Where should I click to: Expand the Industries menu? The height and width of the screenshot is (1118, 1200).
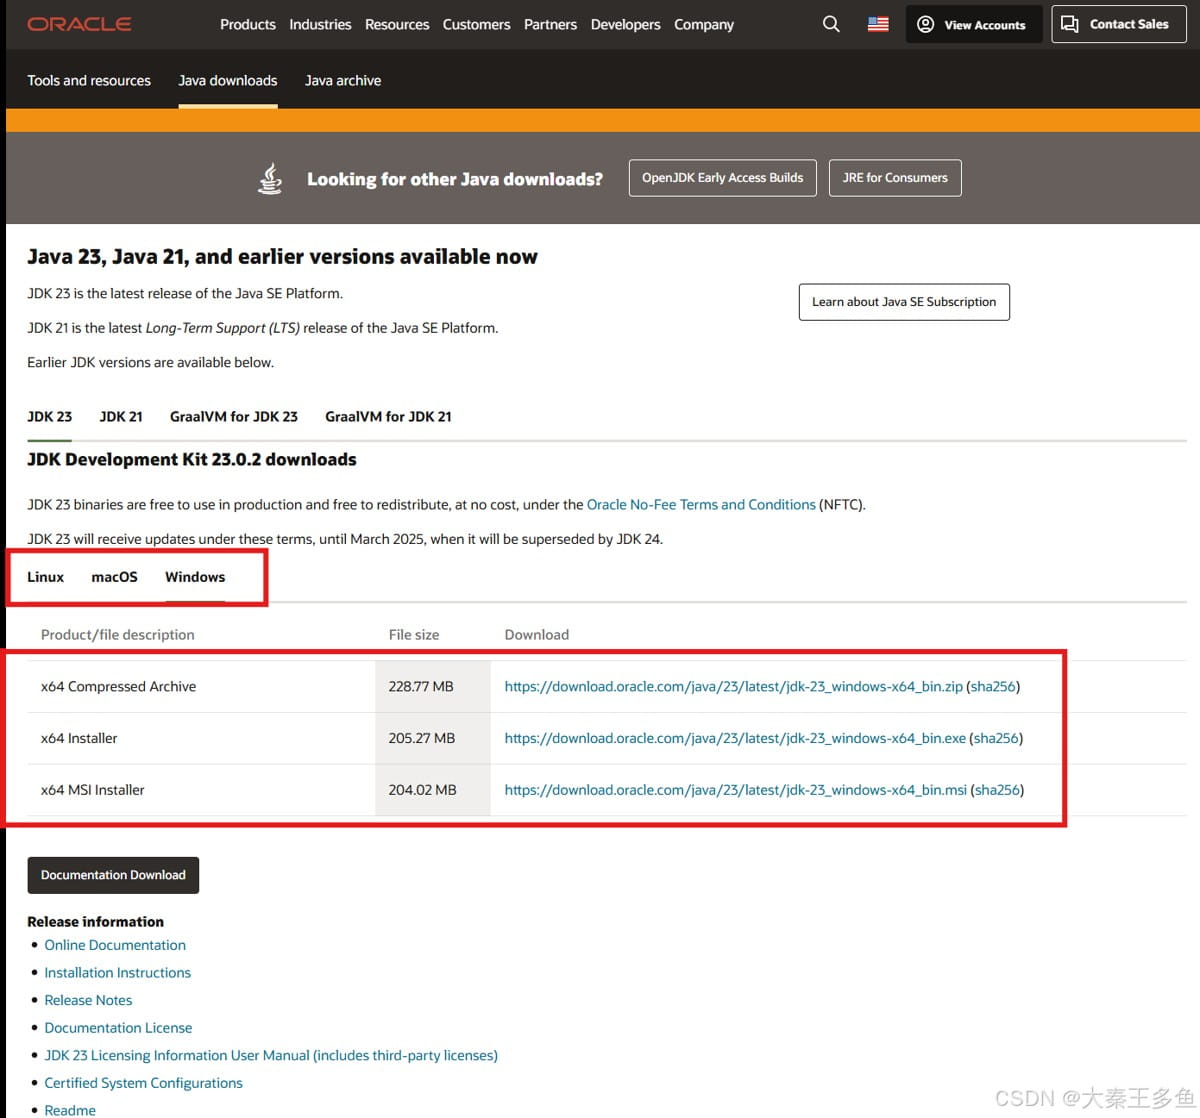320,24
